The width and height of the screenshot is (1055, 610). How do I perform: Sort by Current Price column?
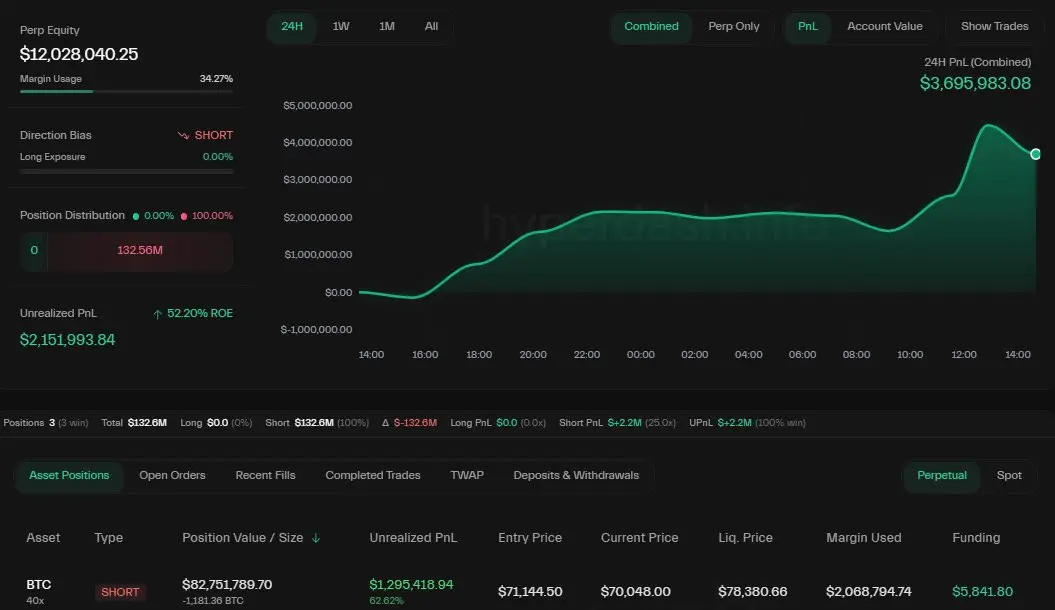pos(639,538)
